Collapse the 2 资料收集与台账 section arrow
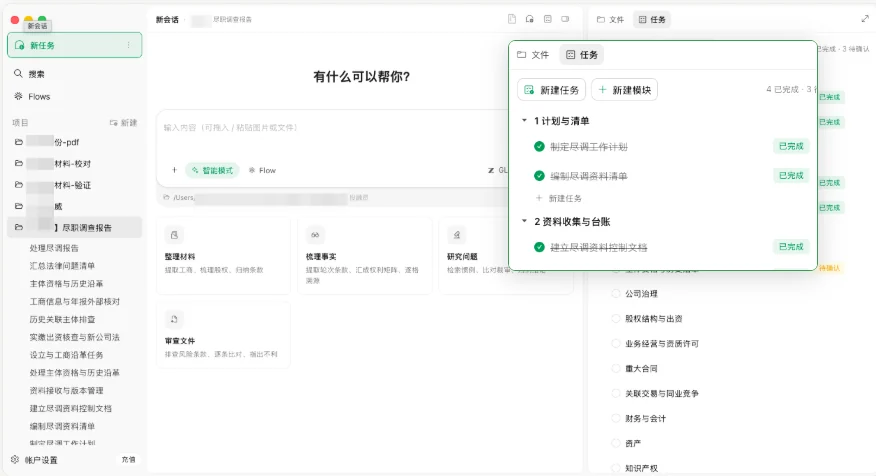Screen dimensions: 876x476 click(524, 221)
